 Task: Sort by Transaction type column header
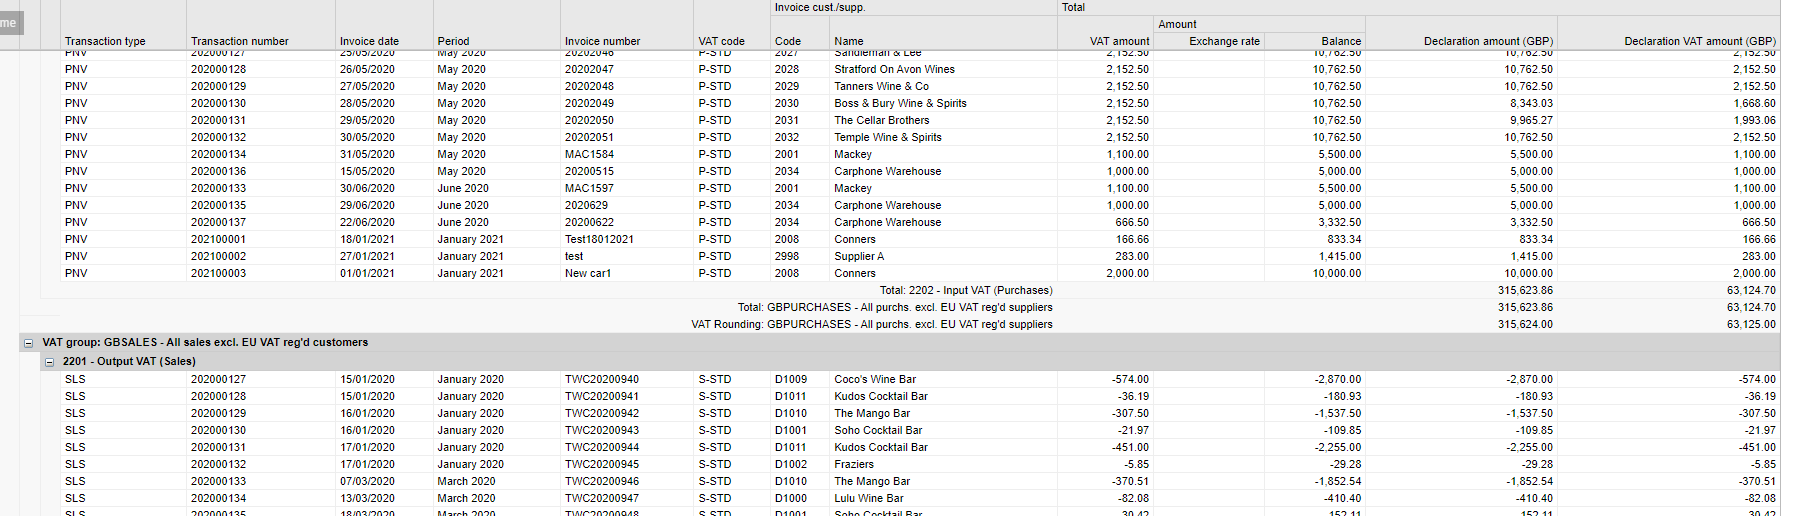pyautogui.click(x=105, y=41)
